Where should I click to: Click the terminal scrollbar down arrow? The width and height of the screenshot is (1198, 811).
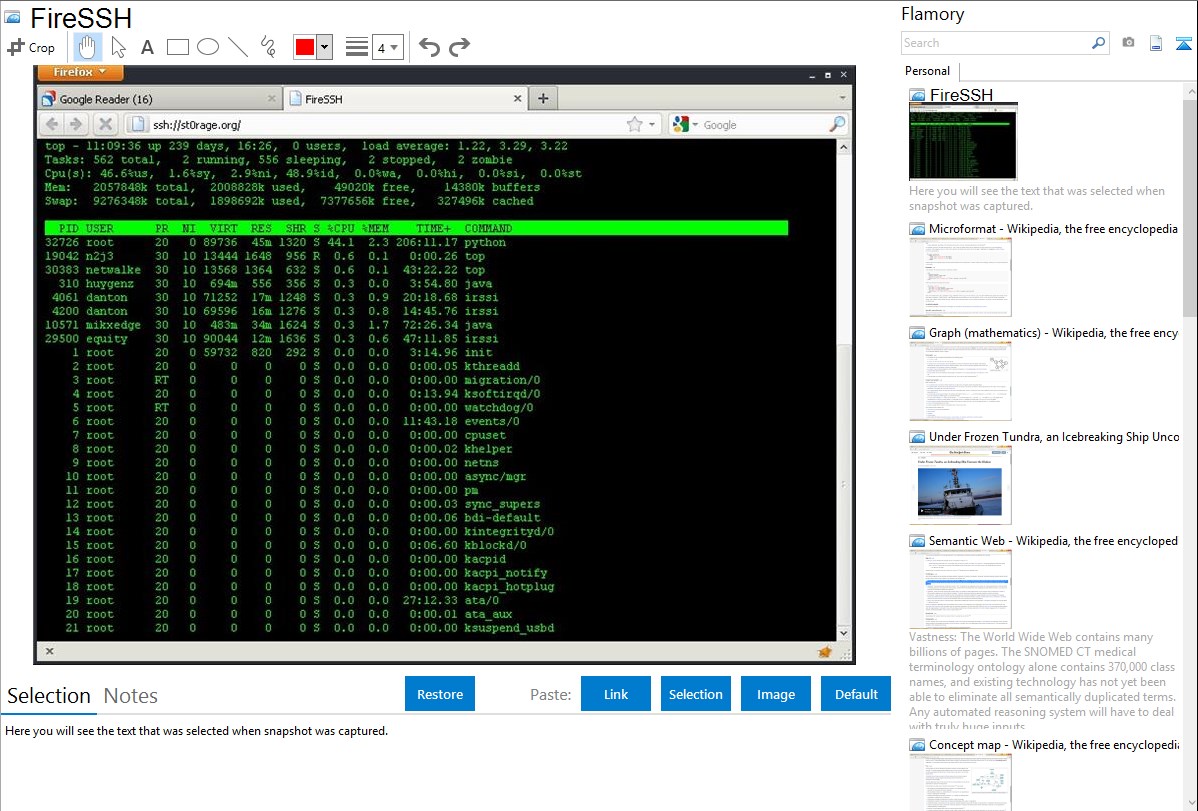[843, 633]
